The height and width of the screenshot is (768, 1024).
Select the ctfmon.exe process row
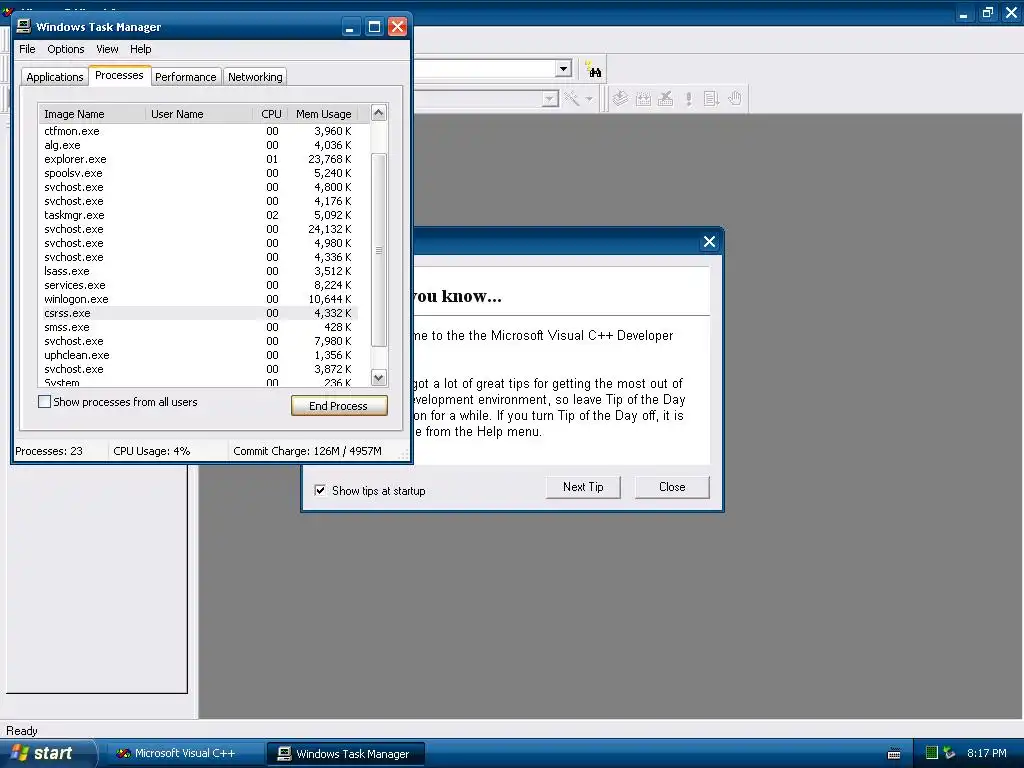(198, 131)
